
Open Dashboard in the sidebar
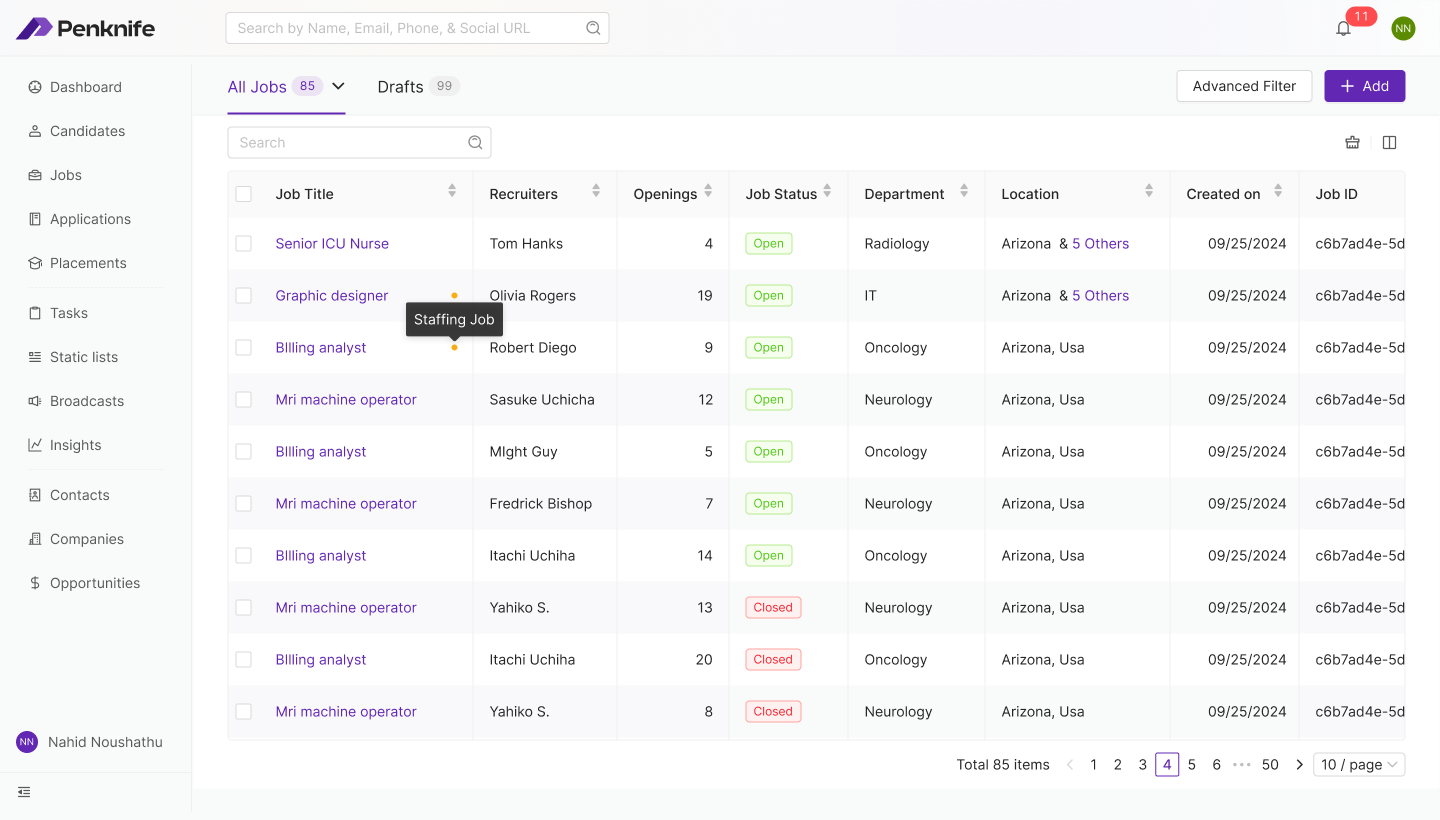pos(86,87)
